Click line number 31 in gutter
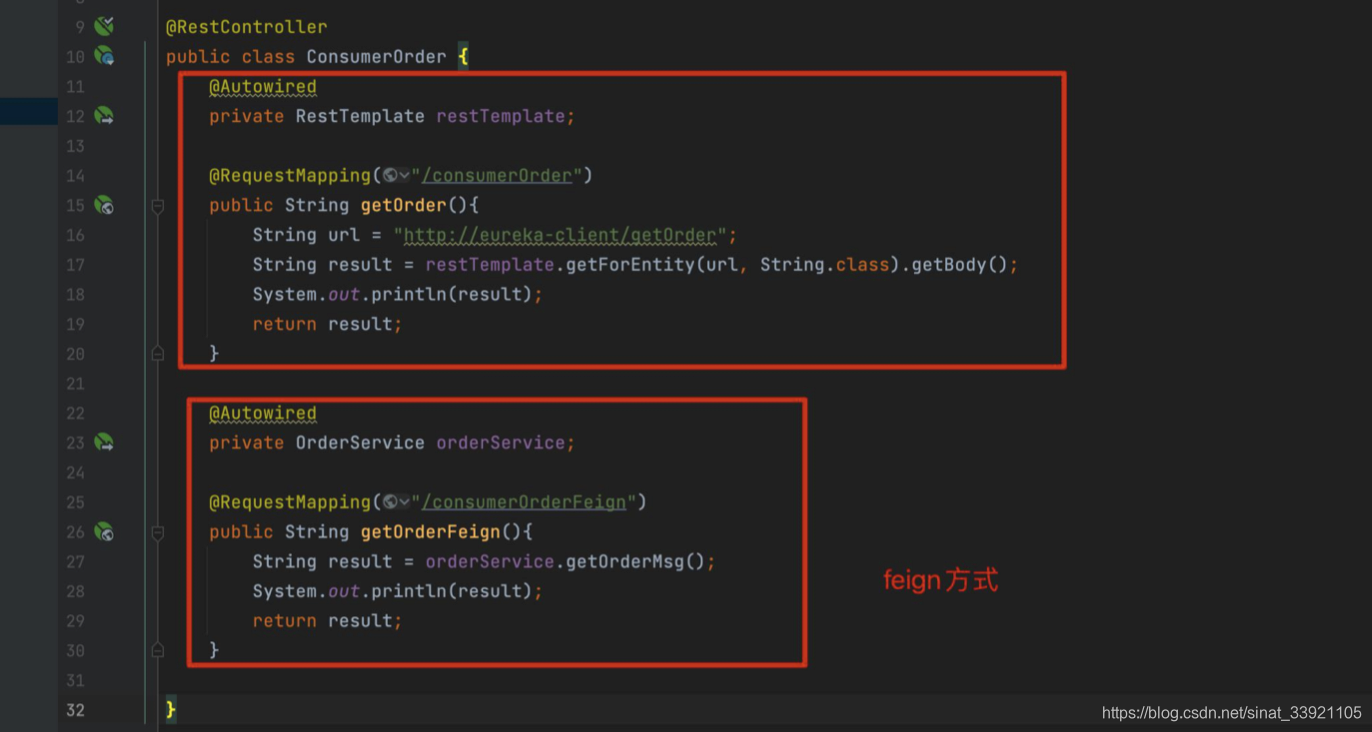This screenshot has width=1372, height=732. pyautogui.click(x=75, y=680)
